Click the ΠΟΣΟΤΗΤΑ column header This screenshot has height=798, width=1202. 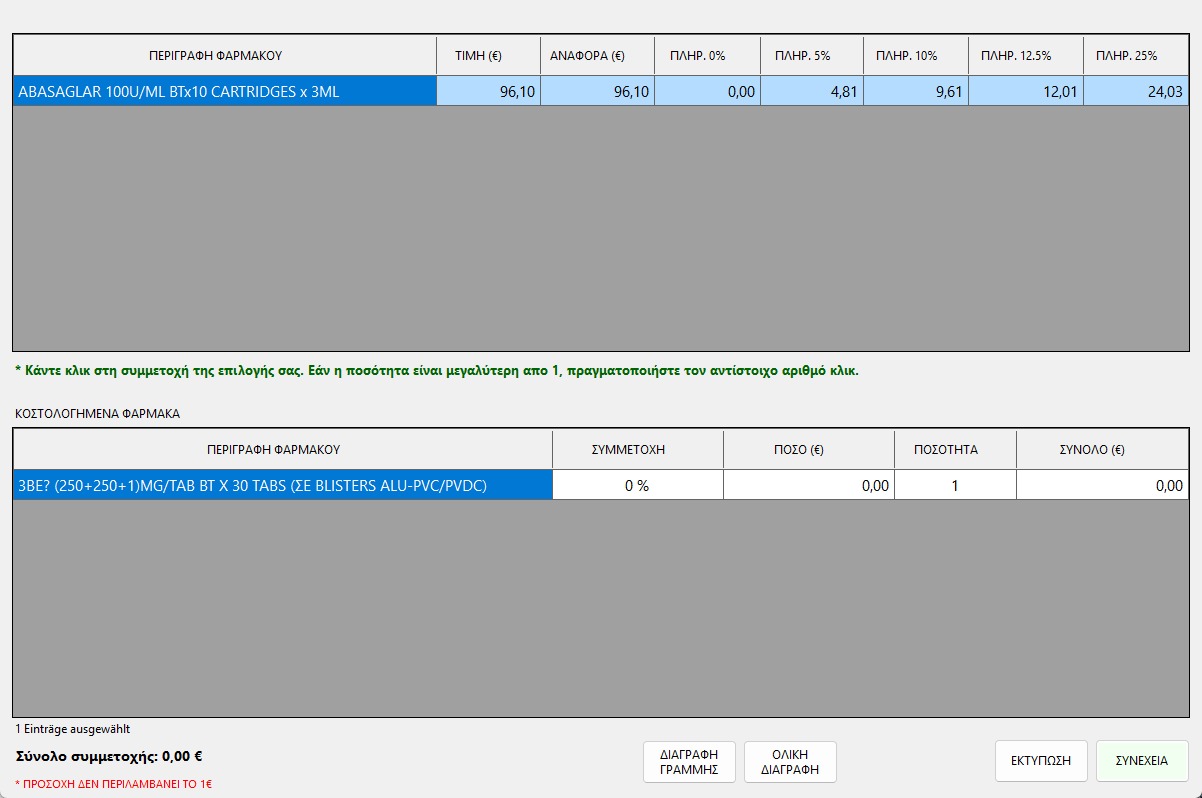tap(956, 450)
